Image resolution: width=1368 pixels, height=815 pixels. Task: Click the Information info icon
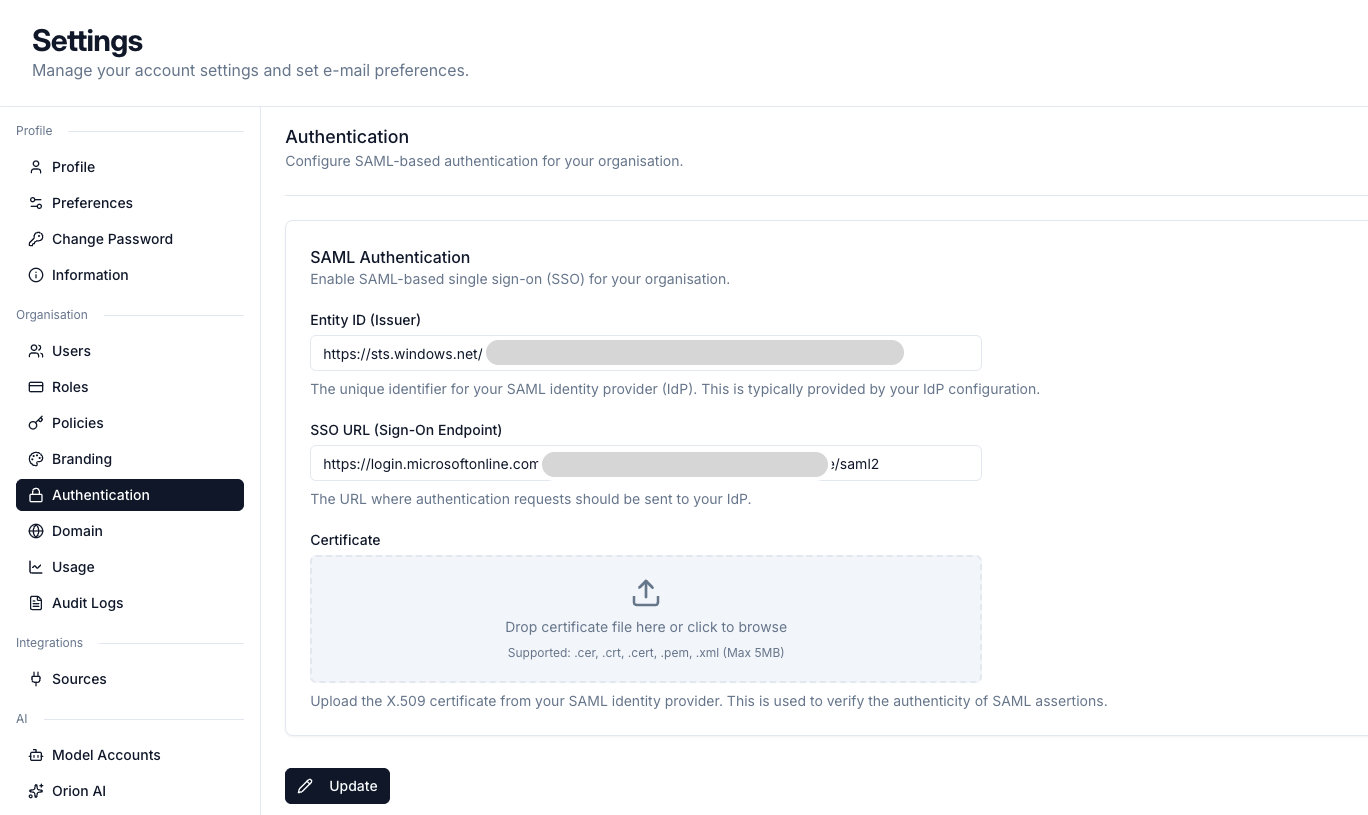[x=34, y=275]
